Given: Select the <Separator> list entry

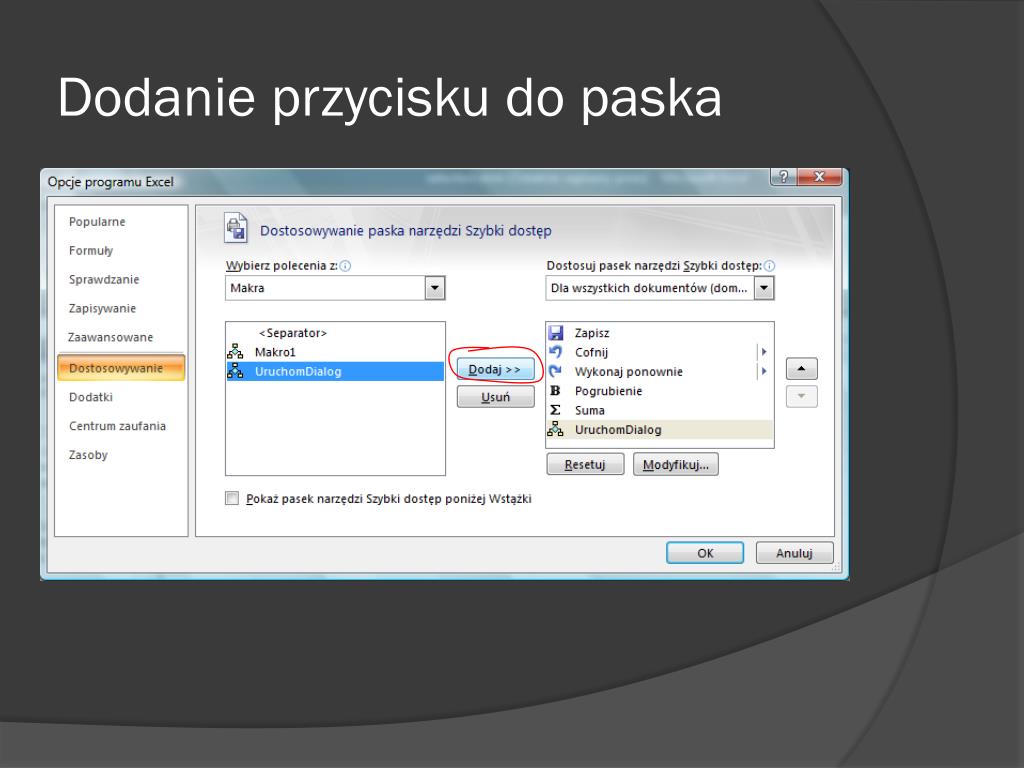Looking at the screenshot, I should coord(335,333).
